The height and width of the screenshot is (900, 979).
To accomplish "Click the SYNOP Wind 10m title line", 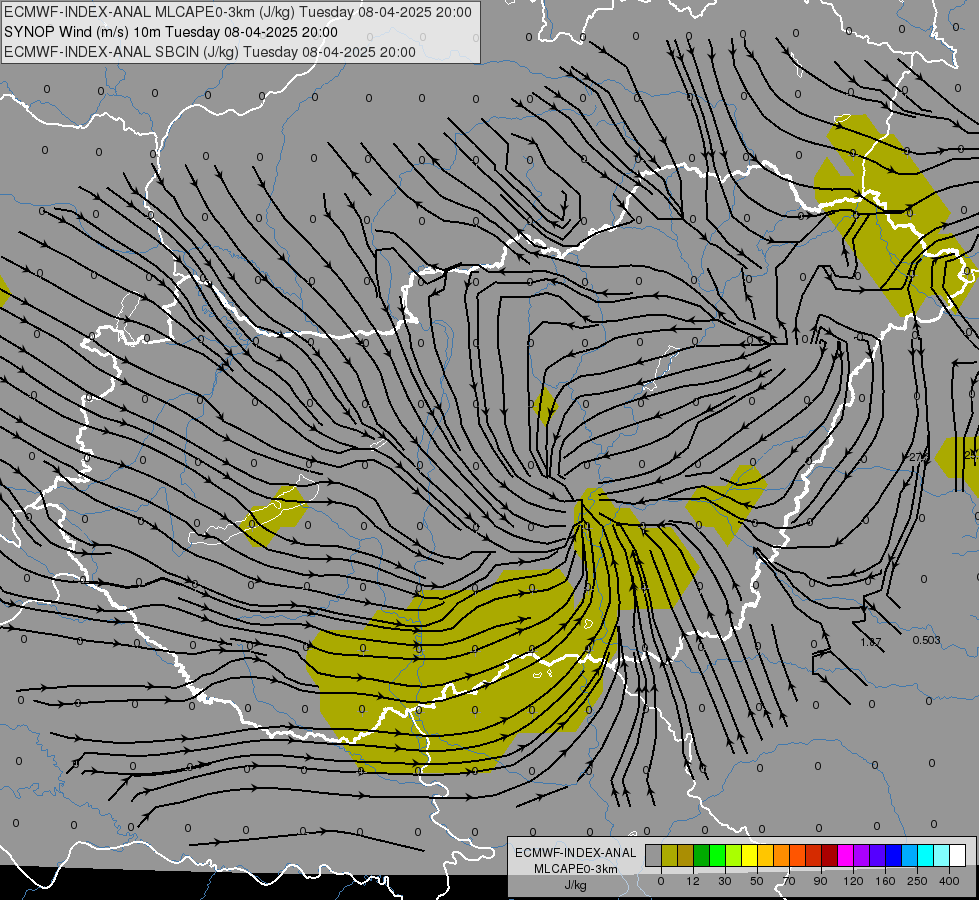I will coord(170,32).
